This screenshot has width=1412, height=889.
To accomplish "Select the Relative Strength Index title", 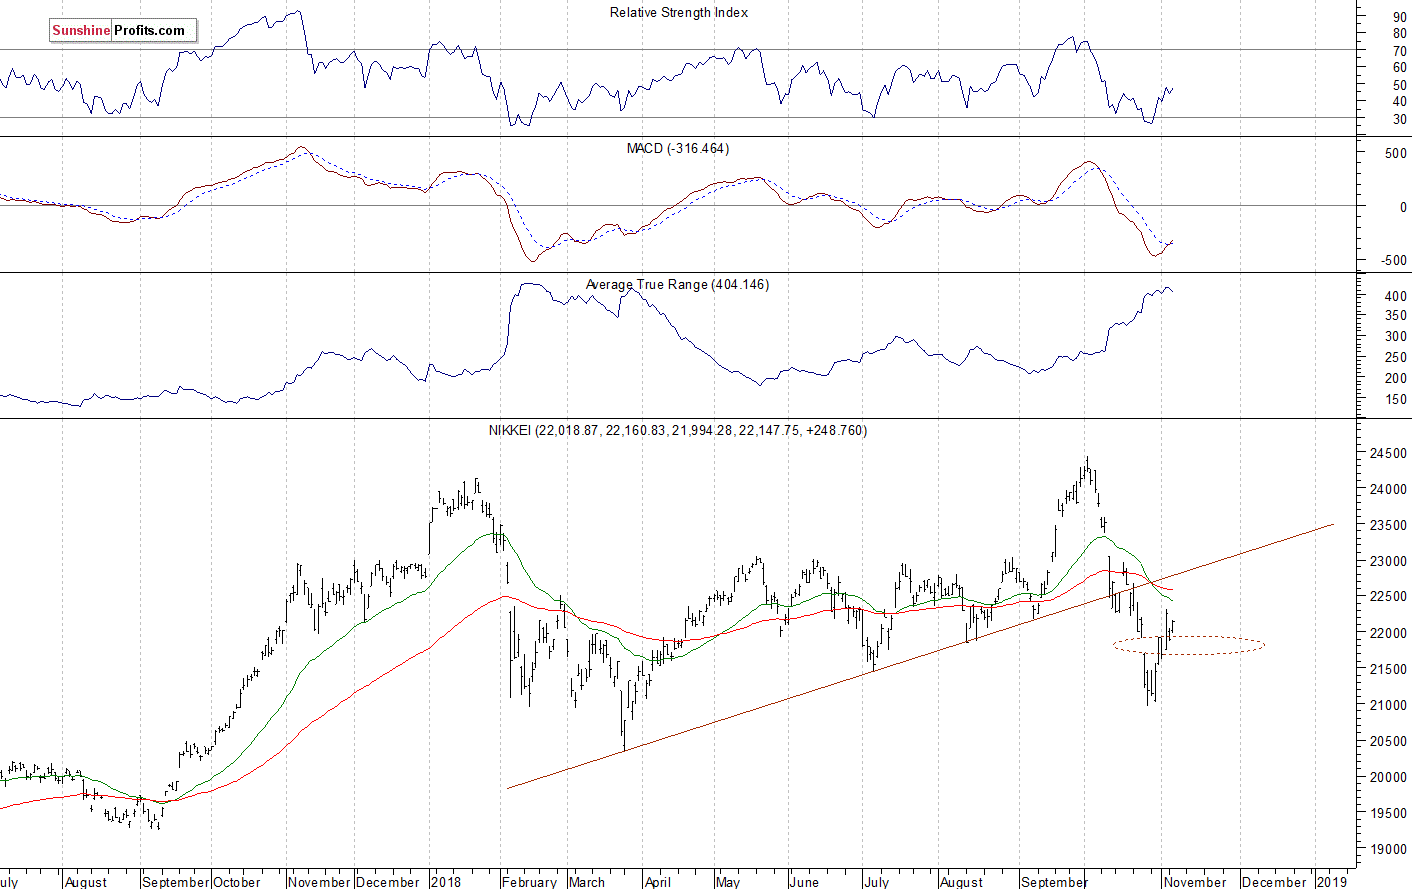I will pos(679,13).
